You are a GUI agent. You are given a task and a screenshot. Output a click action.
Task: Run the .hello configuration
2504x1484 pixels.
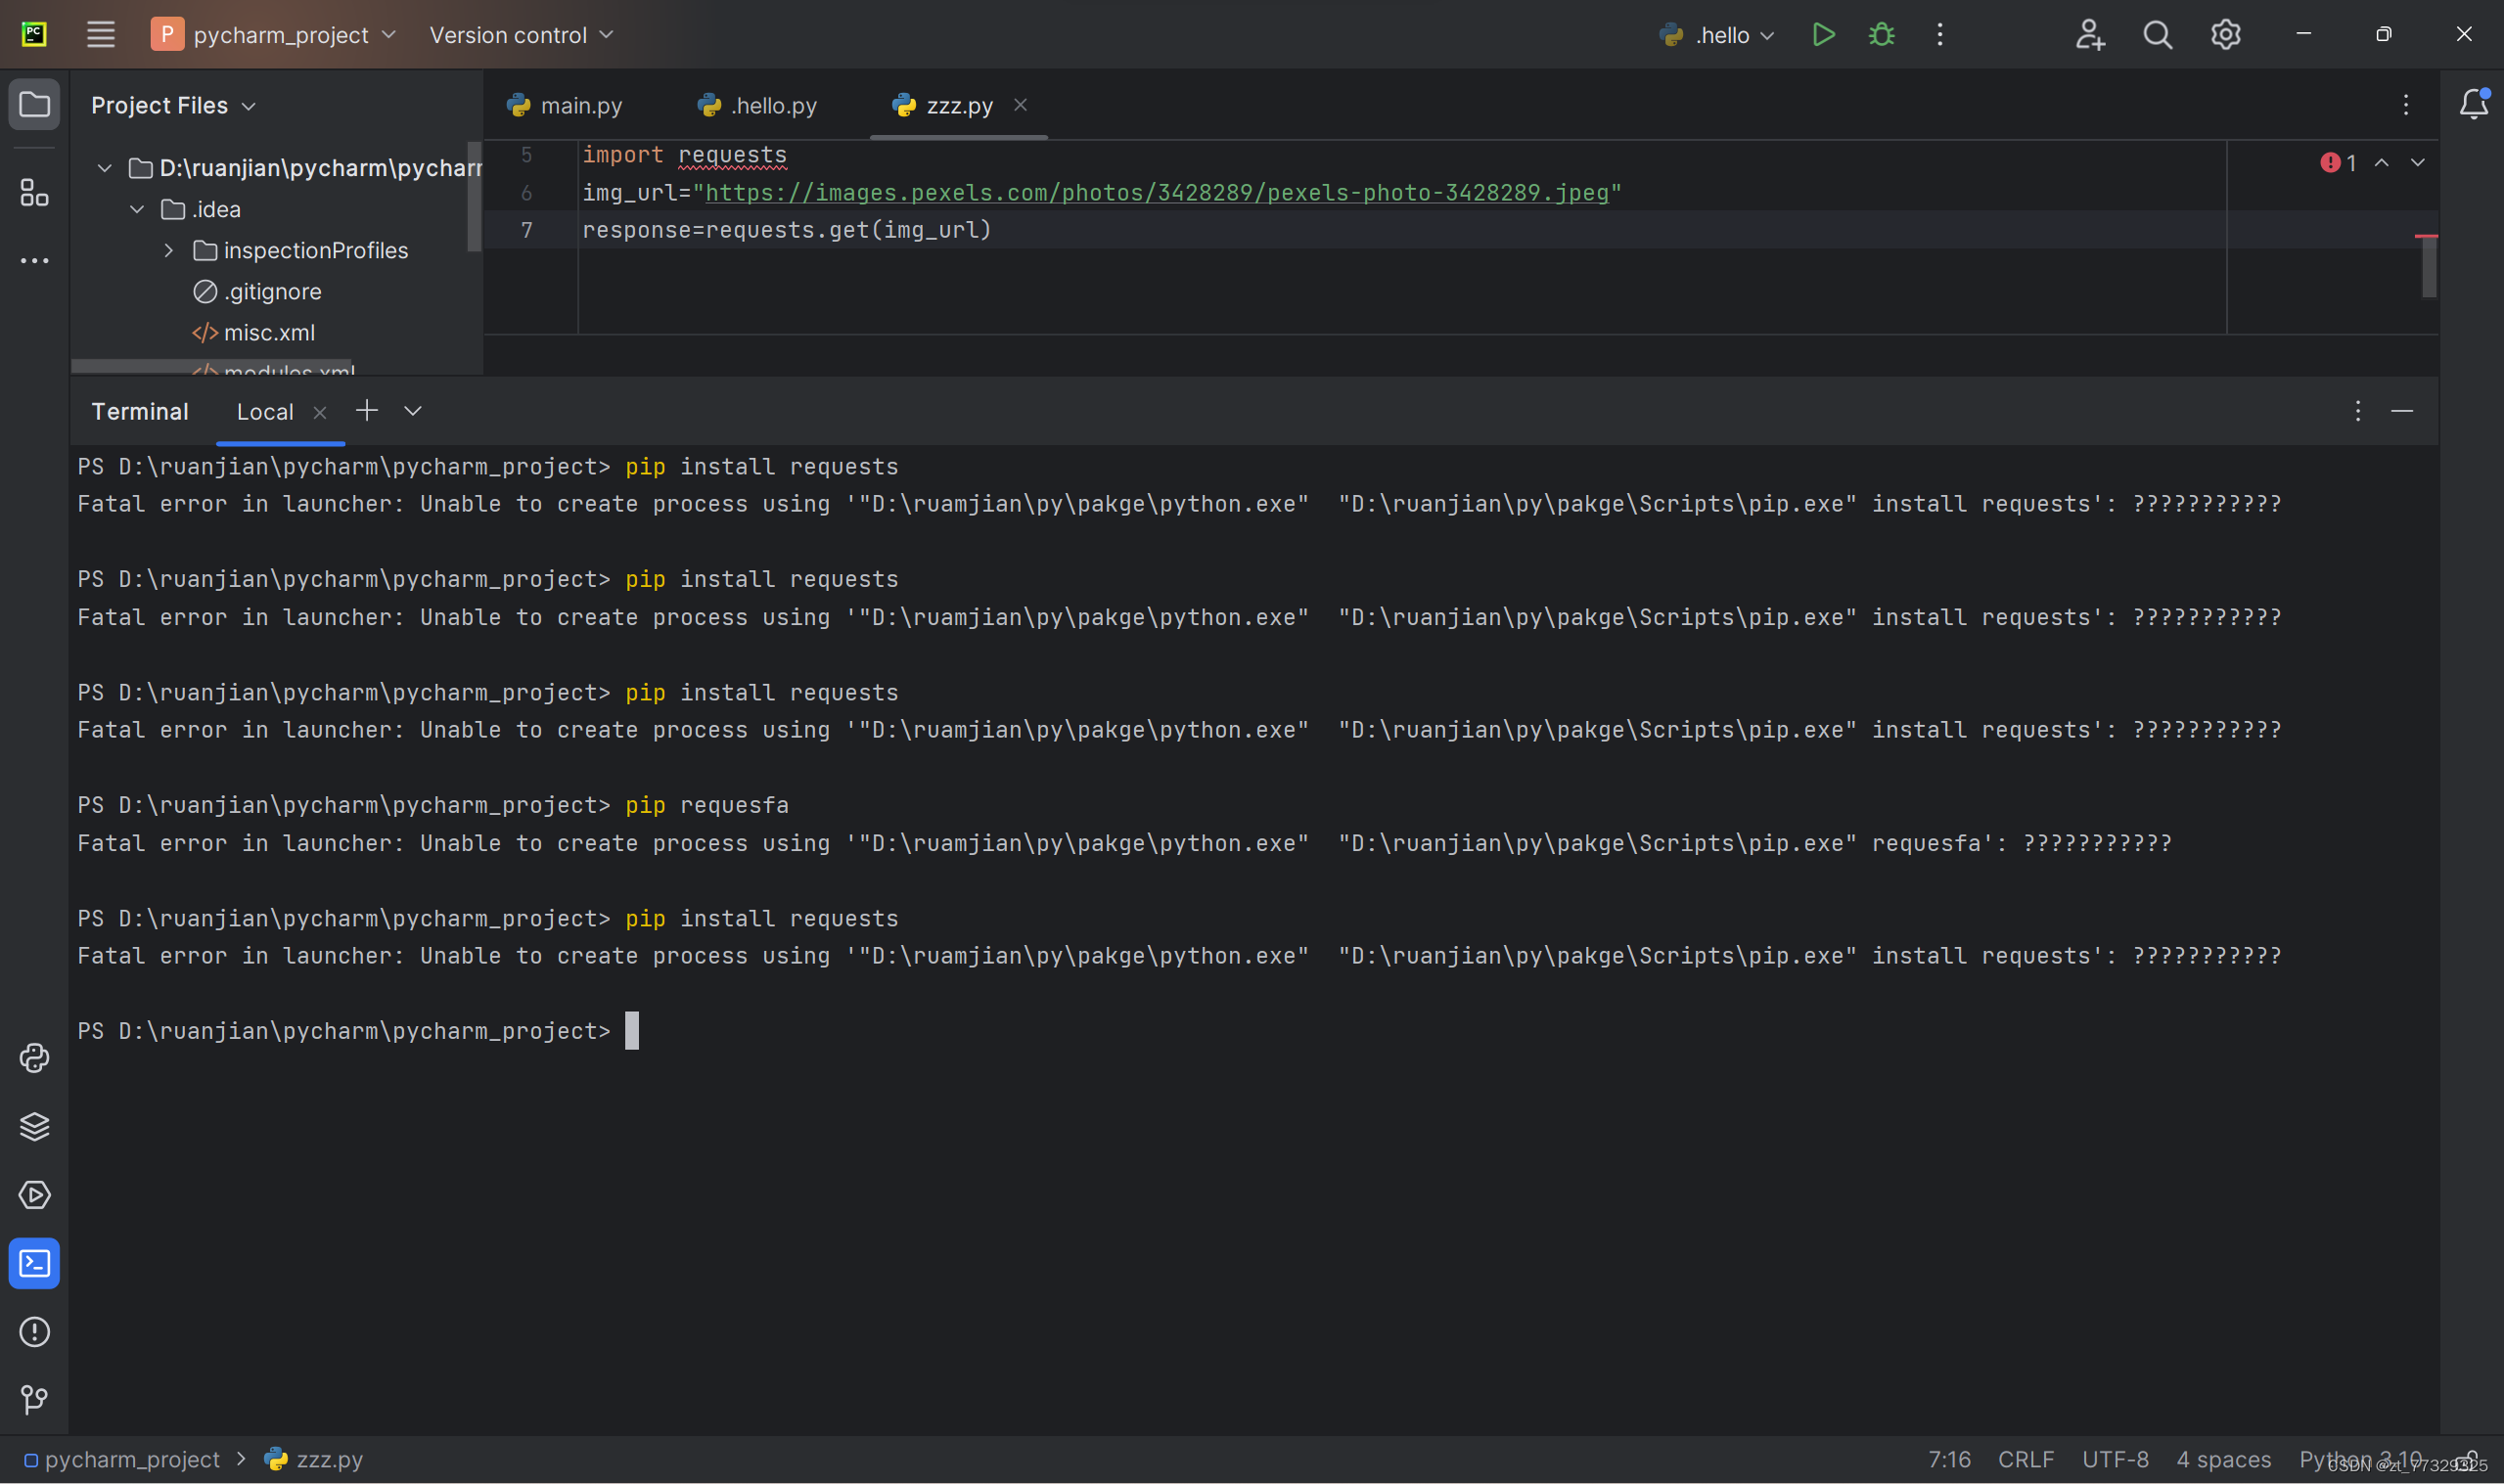tap(1822, 35)
